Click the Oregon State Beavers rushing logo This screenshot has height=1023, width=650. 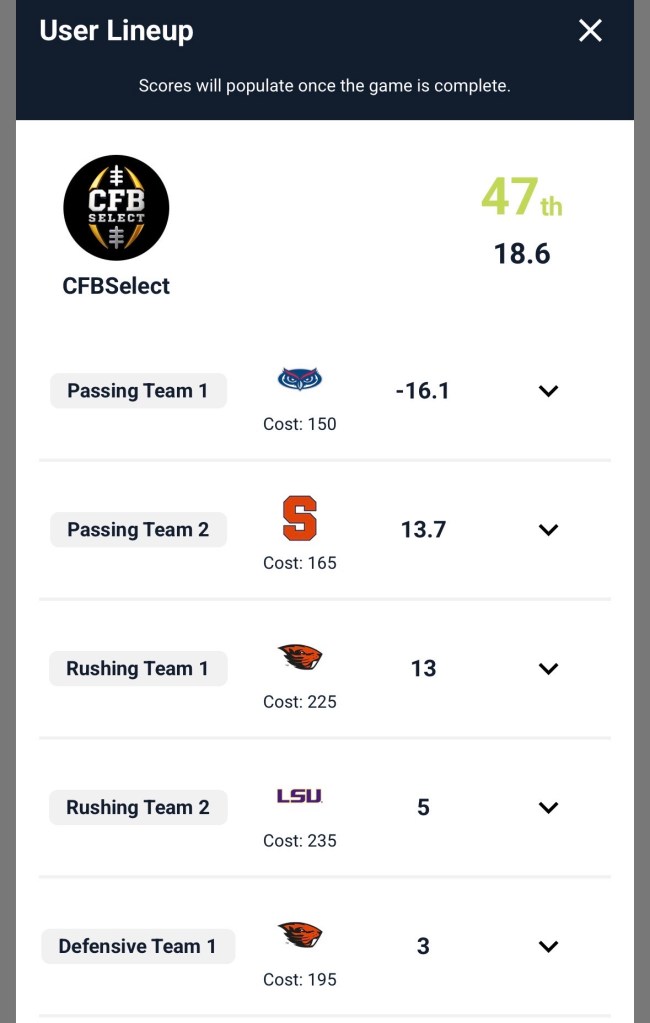pyautogui.click(x=299, y=656)
